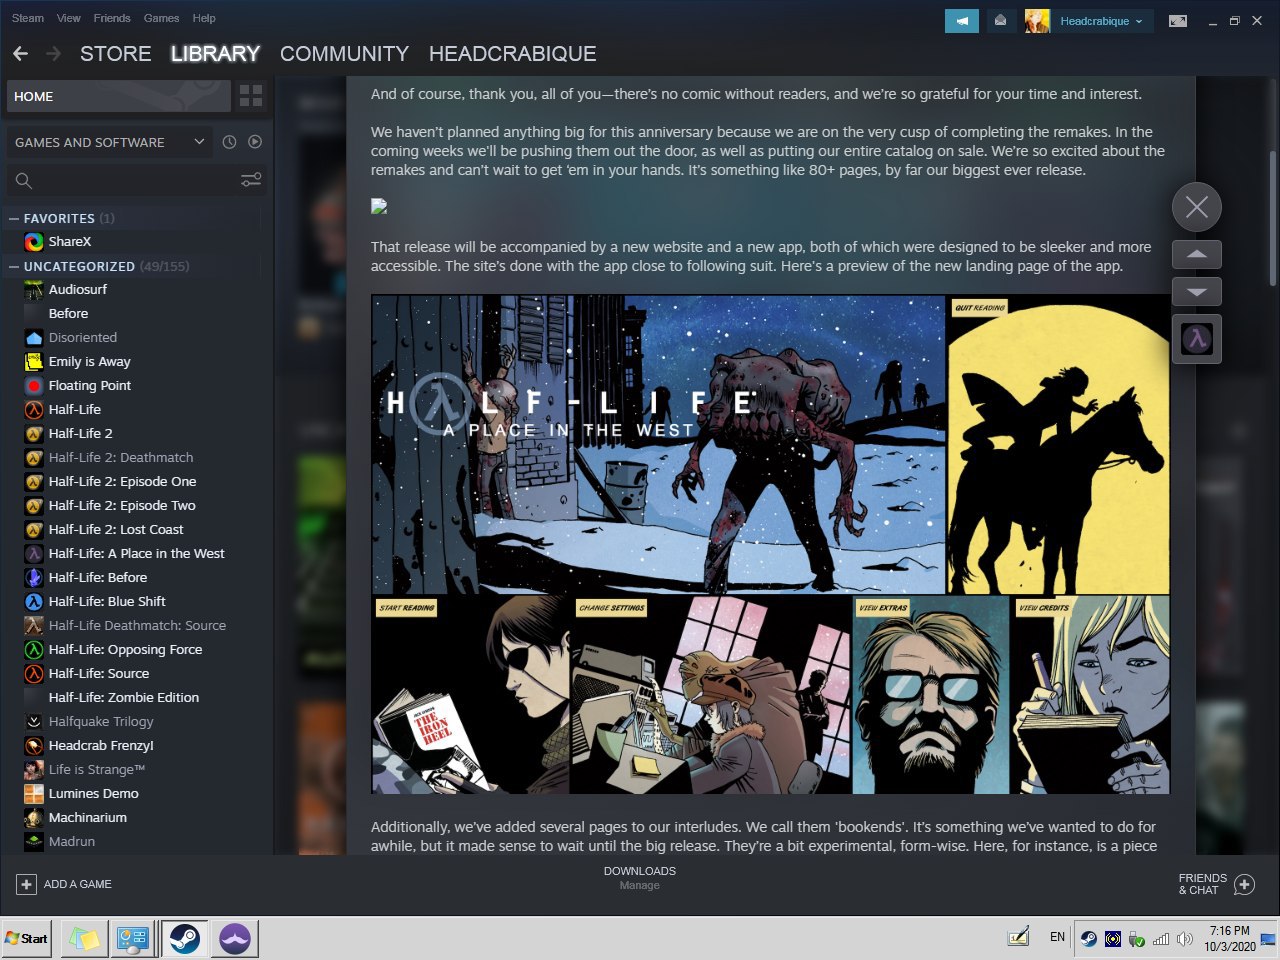Open the Games menu

(x=161, y=18)
